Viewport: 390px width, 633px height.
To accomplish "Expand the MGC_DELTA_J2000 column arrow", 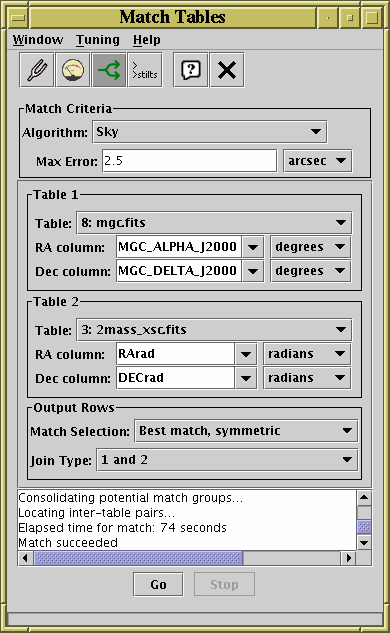I will coord(253,270).
